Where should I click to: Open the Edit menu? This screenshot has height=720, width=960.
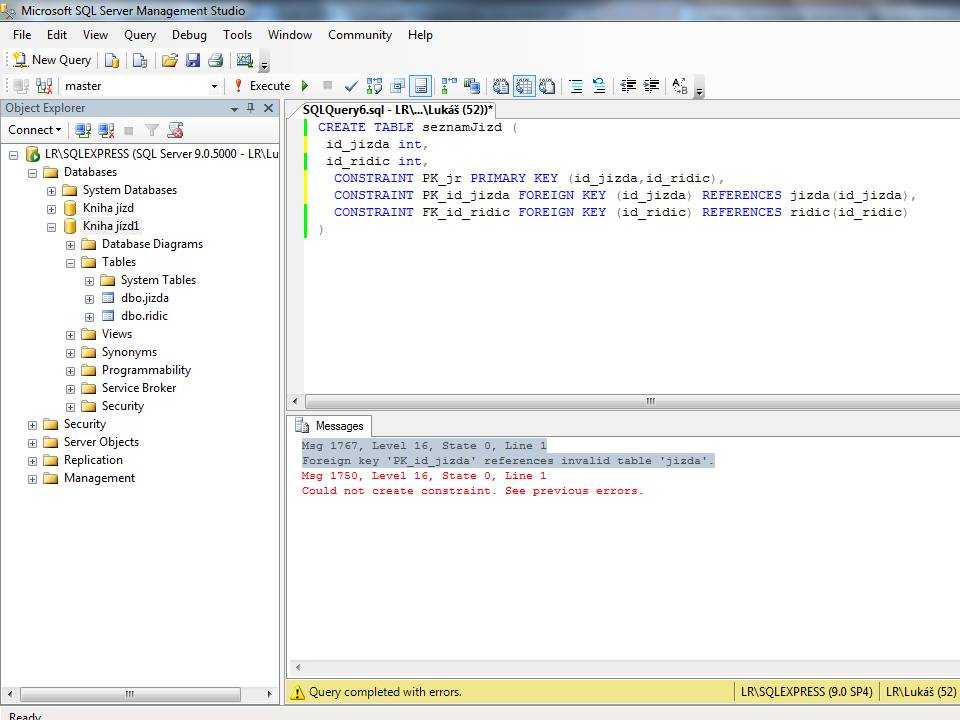pyautogui.click(x=57, y=35)
